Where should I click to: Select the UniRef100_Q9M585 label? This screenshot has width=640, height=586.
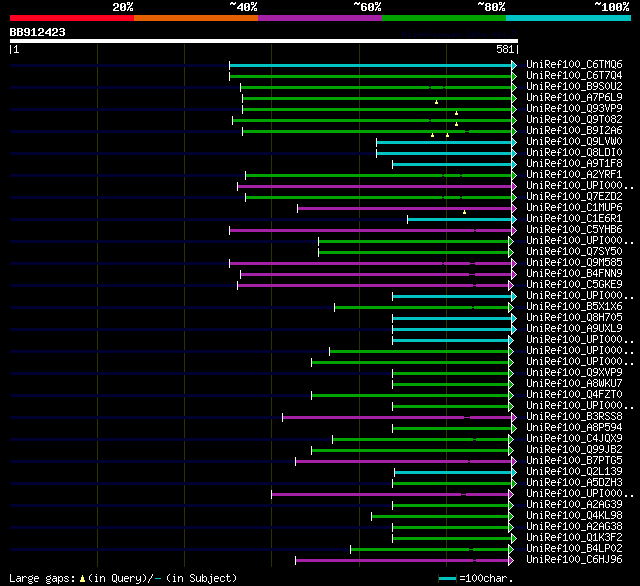pos(574,263)
